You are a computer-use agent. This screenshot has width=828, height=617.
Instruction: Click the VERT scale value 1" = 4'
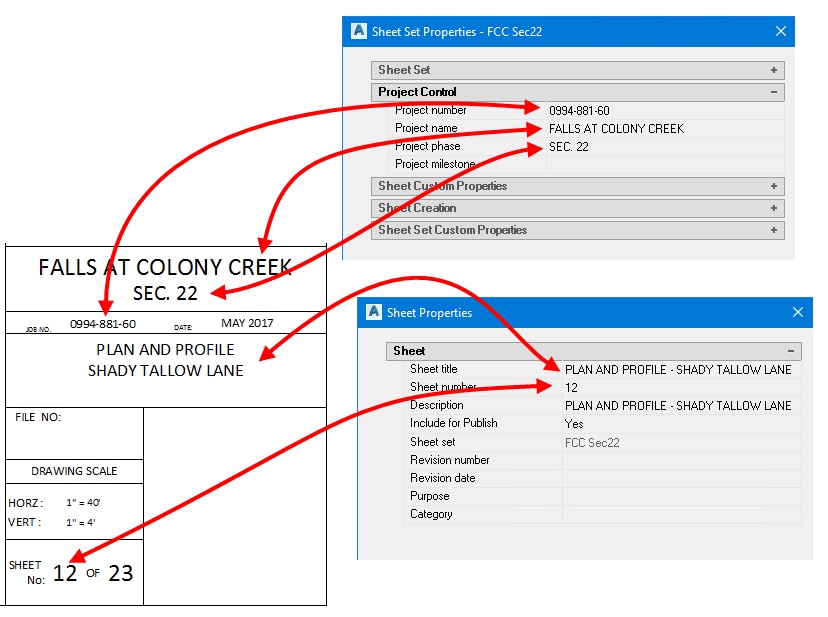pyautogui.click(x=81, y=522)
